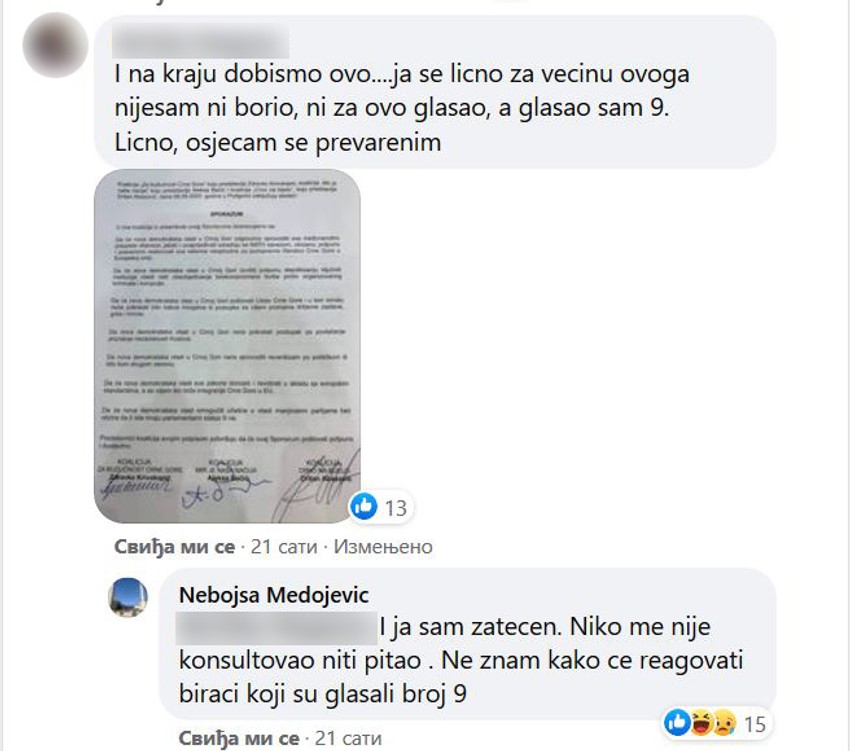
Task: Click the first comment text bubble
Action: (x=435, y=91)
